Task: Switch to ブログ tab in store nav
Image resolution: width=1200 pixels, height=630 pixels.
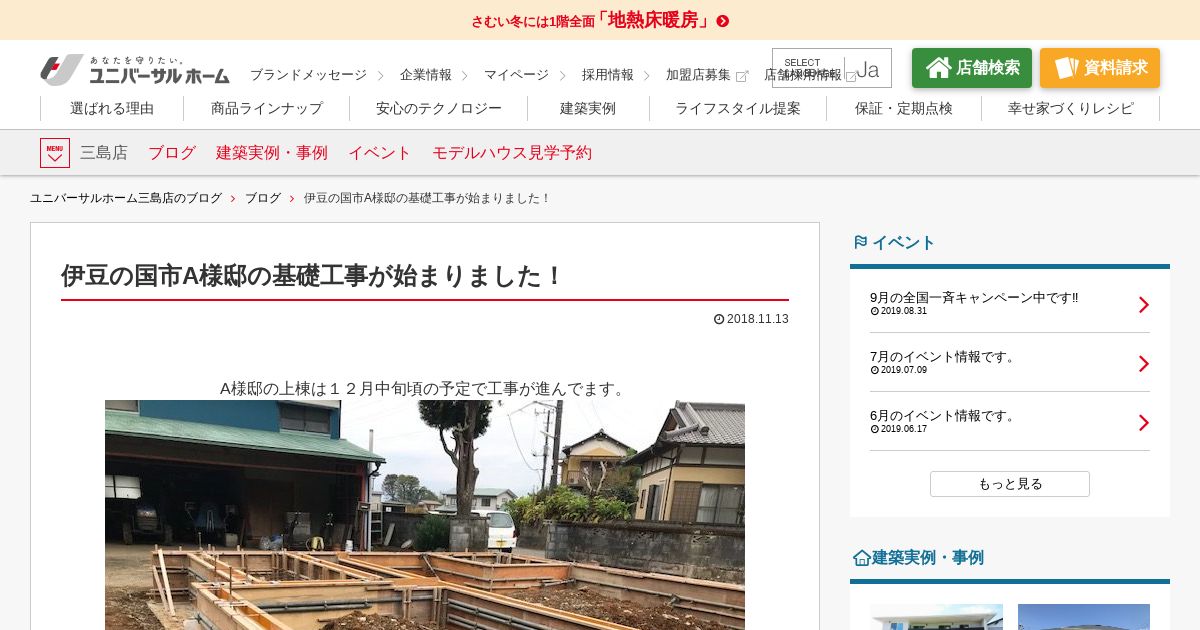Action: pos(172,153)
